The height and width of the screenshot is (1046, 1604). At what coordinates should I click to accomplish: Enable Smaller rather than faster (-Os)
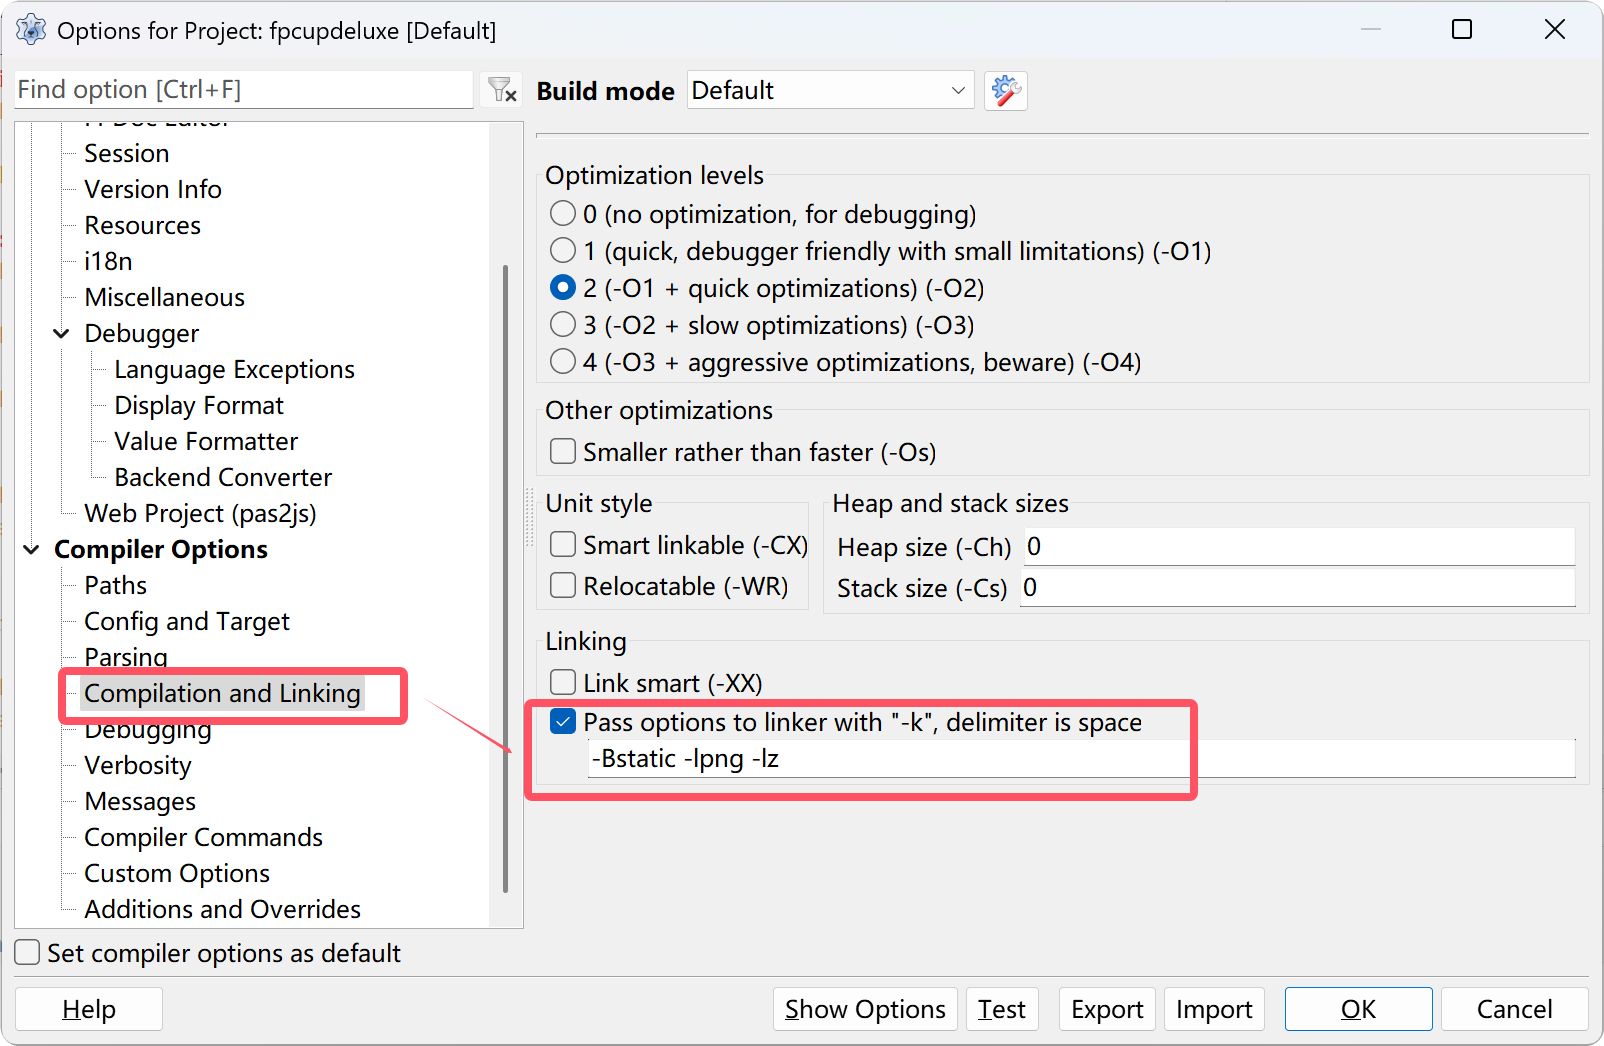(563, 452)
